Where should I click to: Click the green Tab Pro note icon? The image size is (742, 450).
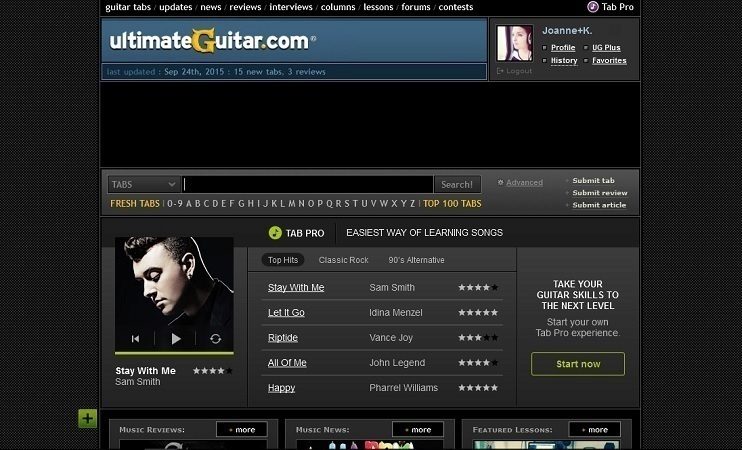(x=275, y=232)
